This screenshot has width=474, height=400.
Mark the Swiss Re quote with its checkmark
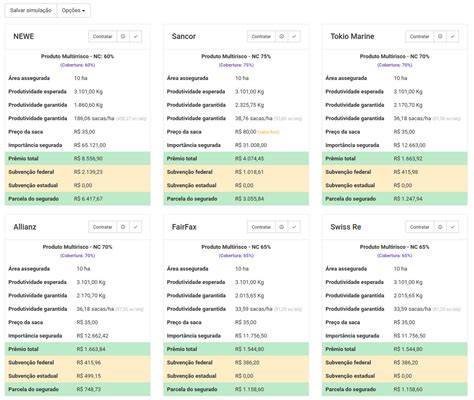pyautogui.click(x=452, y=227)
